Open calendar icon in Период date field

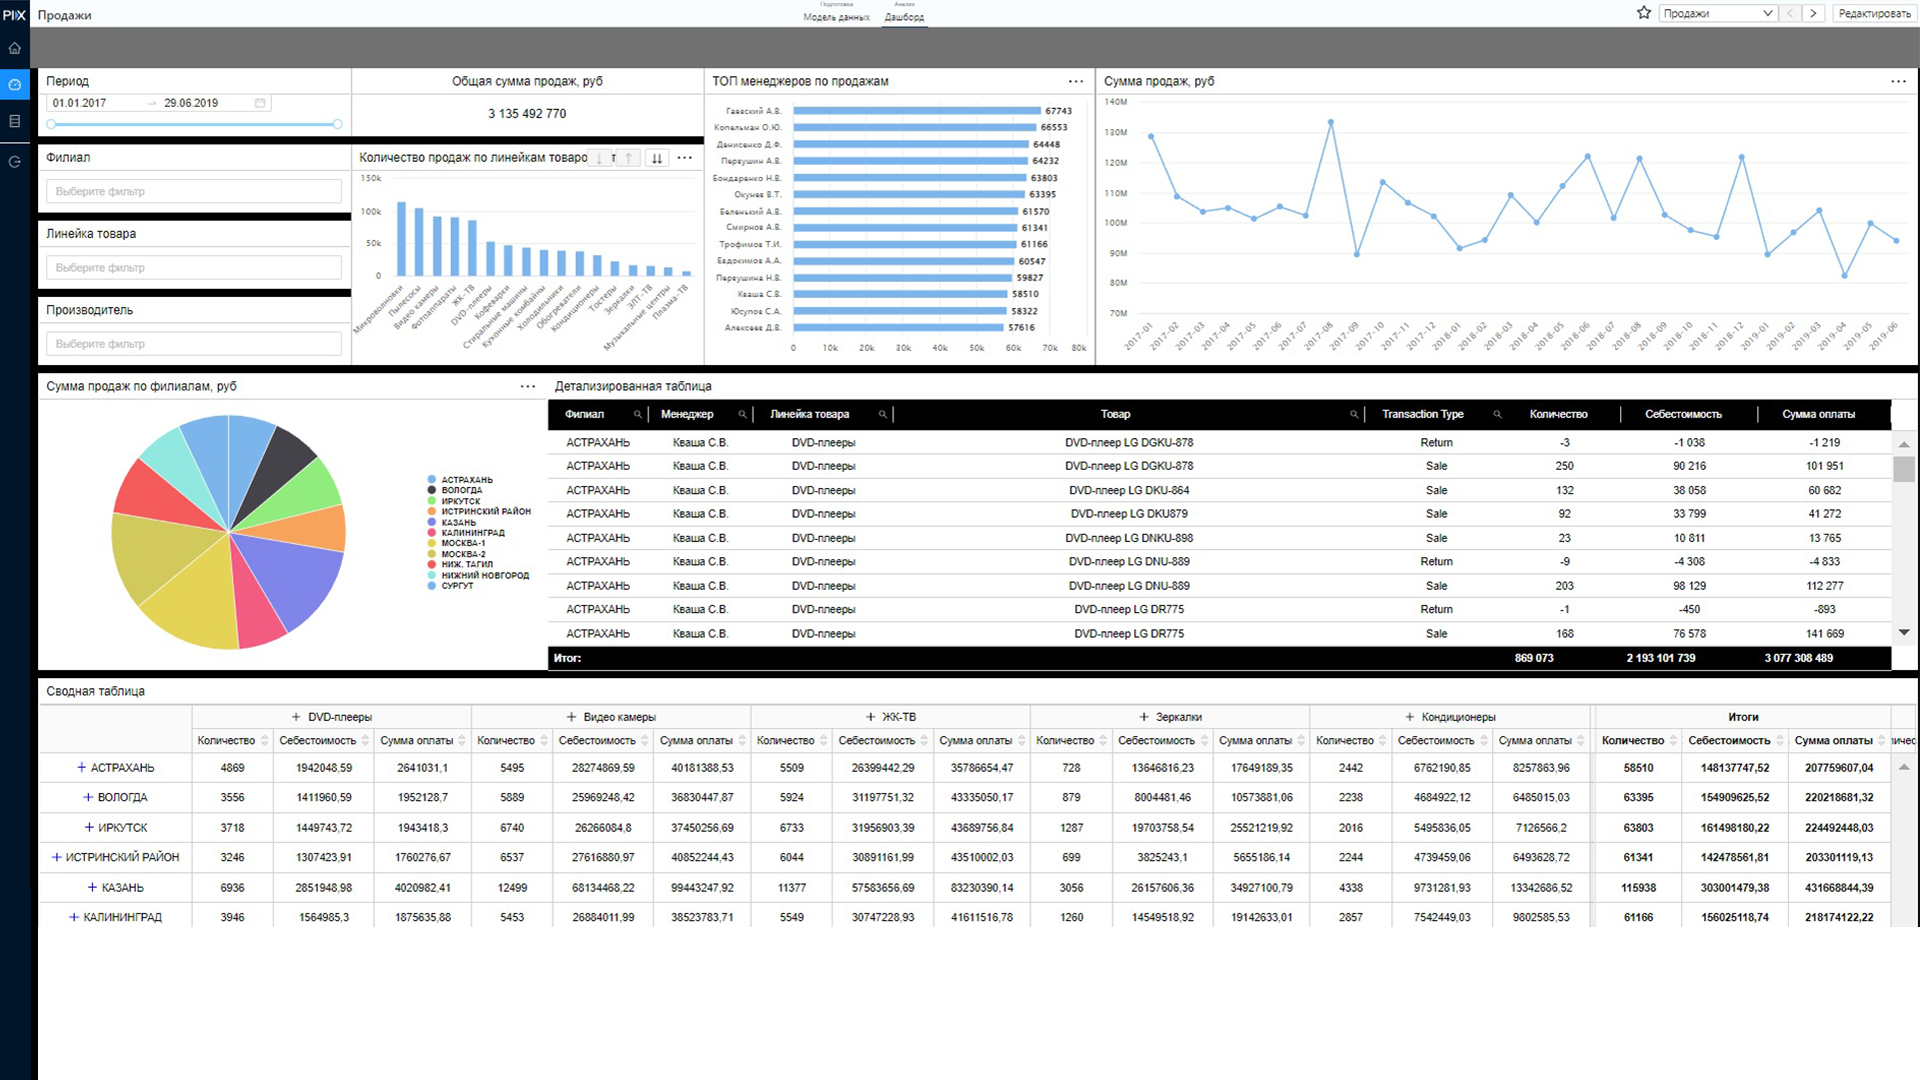pos(260,103)
